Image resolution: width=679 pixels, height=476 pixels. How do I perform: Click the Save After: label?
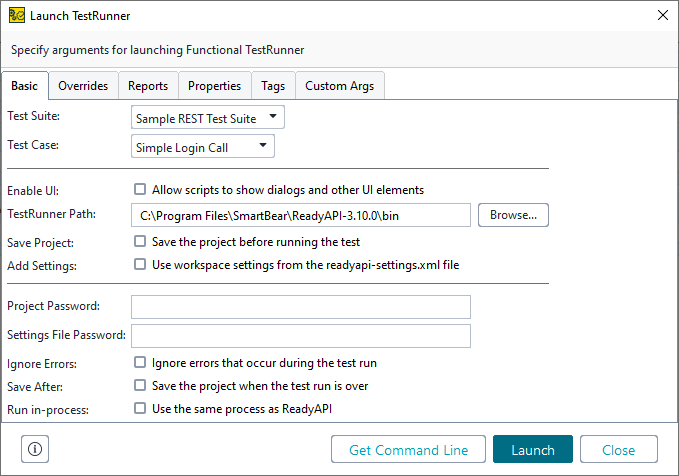[35, 387]
